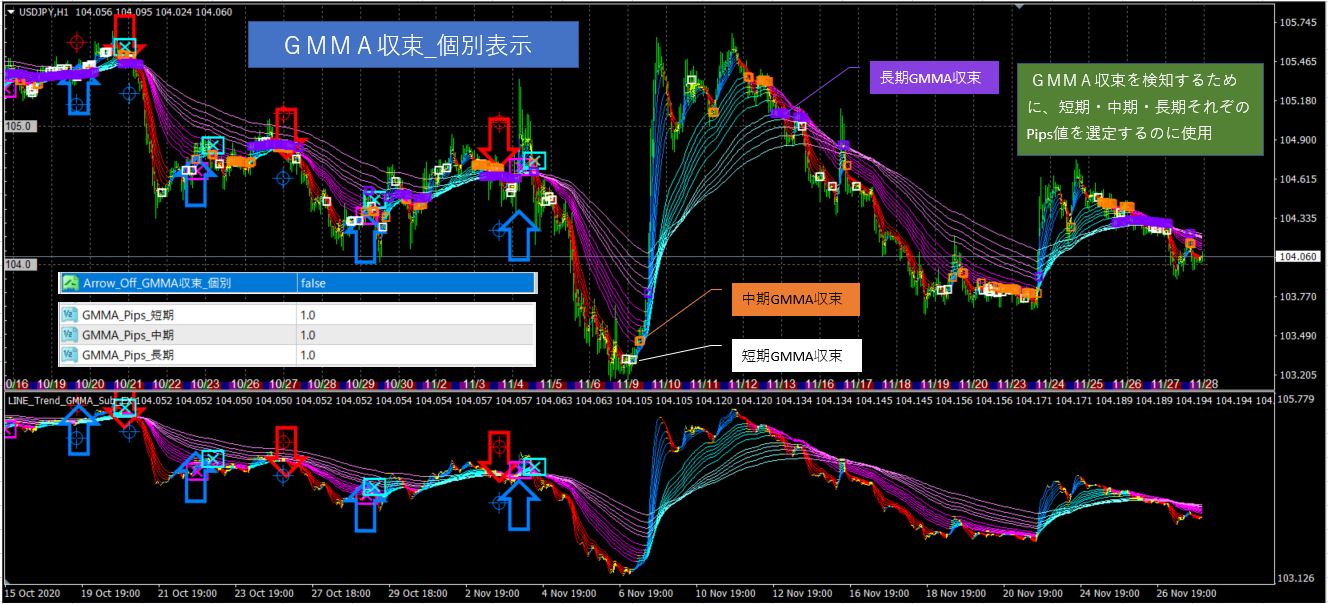The height and width of the screenshot is (604, 1328).
Task: Click the 26 Nov 19:00 time axis label
Action: 1186,592
